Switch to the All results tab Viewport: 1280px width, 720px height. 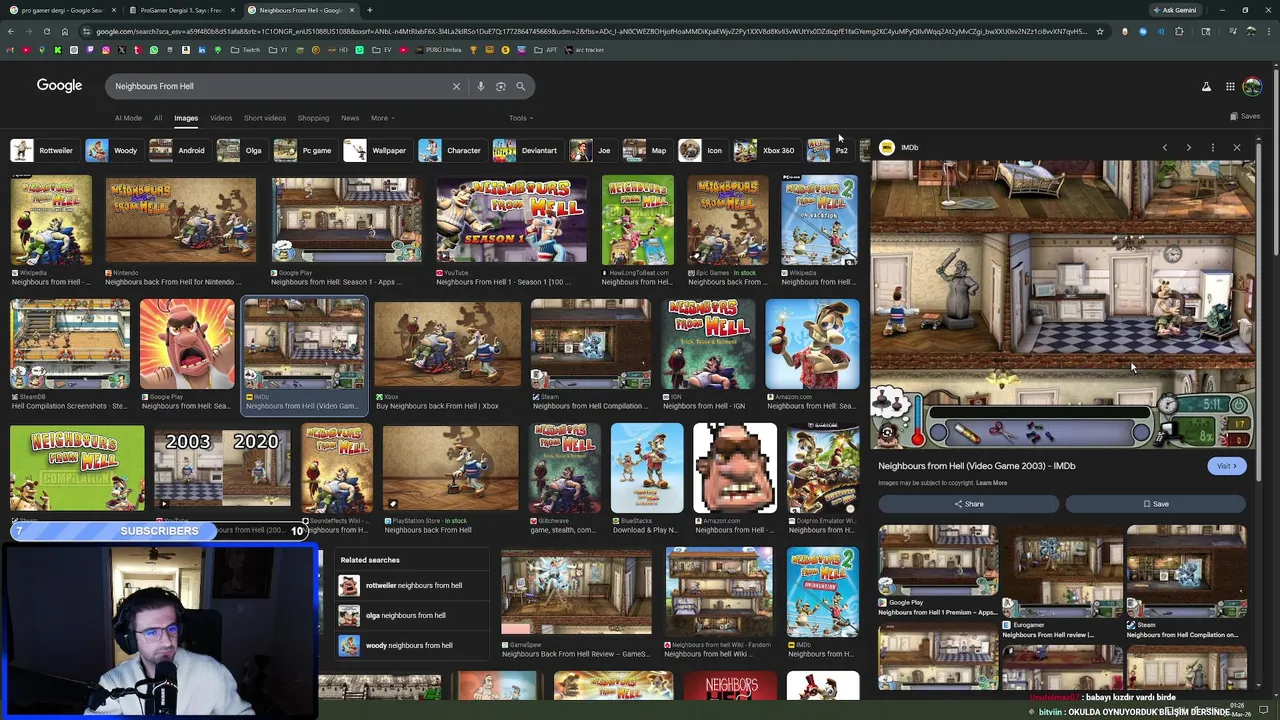(157, 118)
